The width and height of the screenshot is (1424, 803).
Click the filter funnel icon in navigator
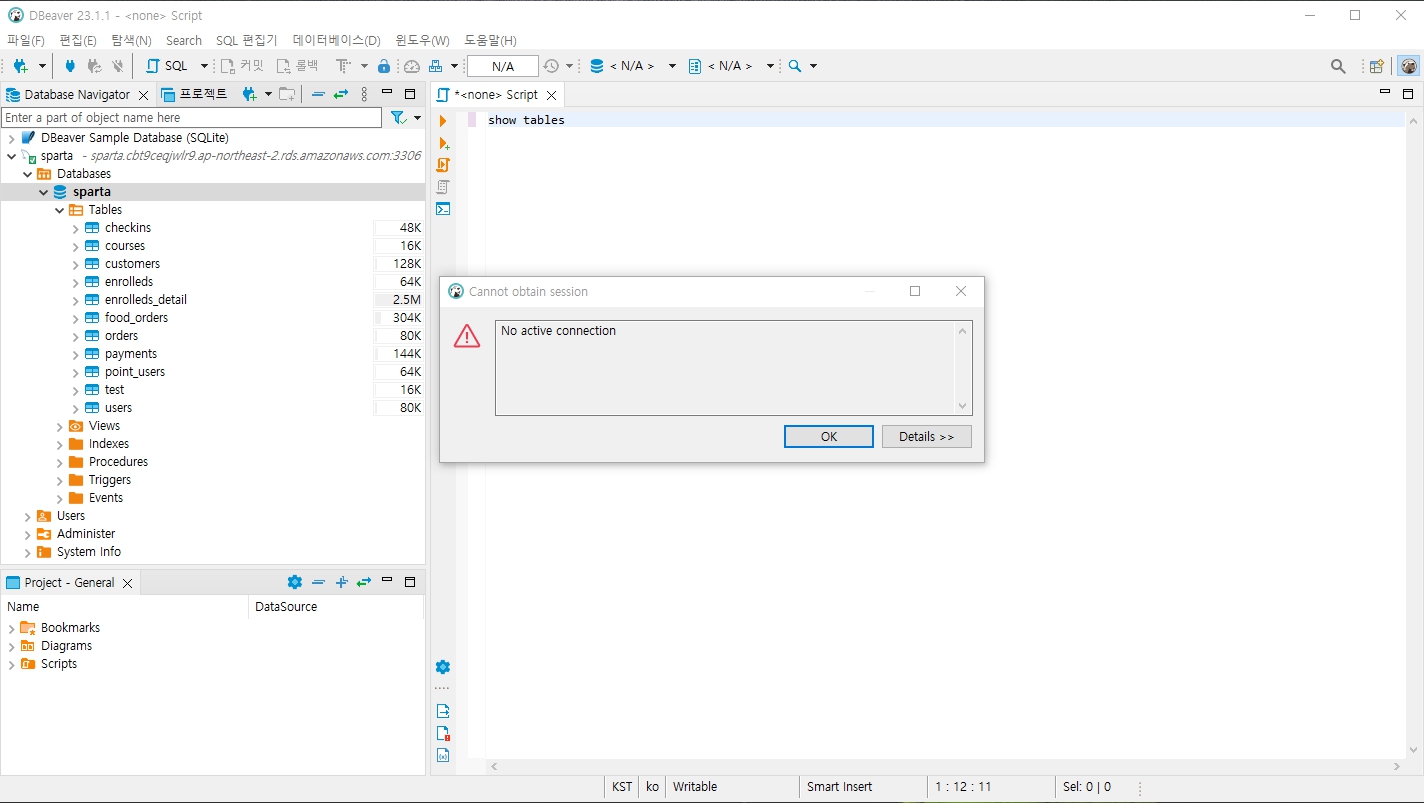point(399,118)
